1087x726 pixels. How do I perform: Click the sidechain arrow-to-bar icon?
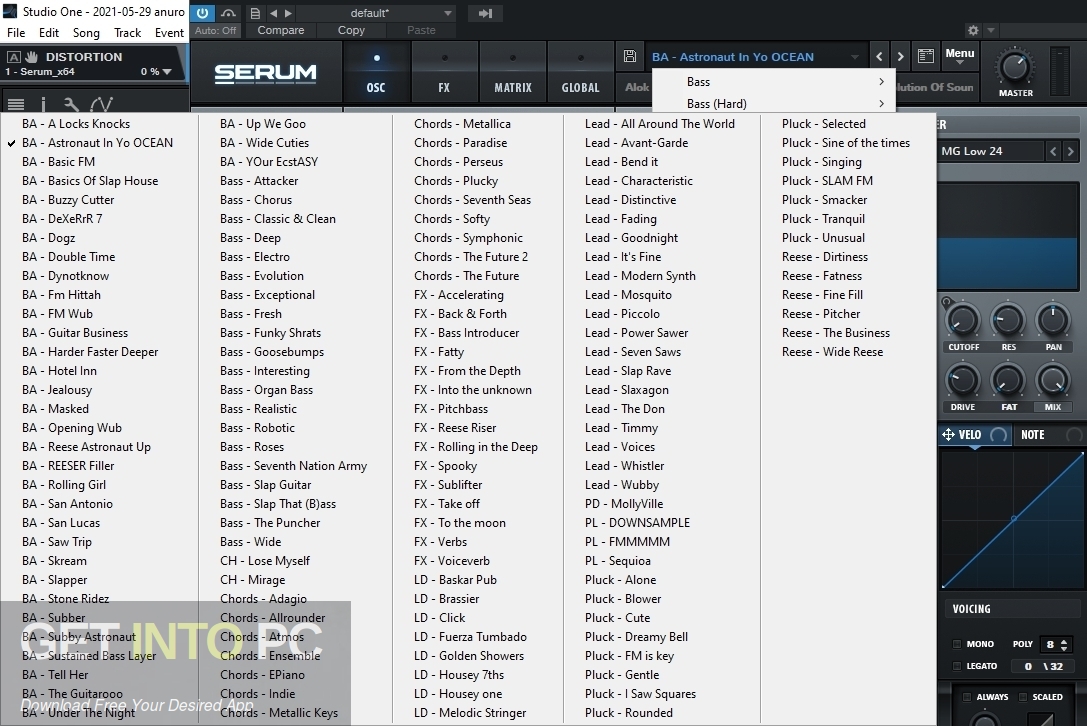(485, 13)
